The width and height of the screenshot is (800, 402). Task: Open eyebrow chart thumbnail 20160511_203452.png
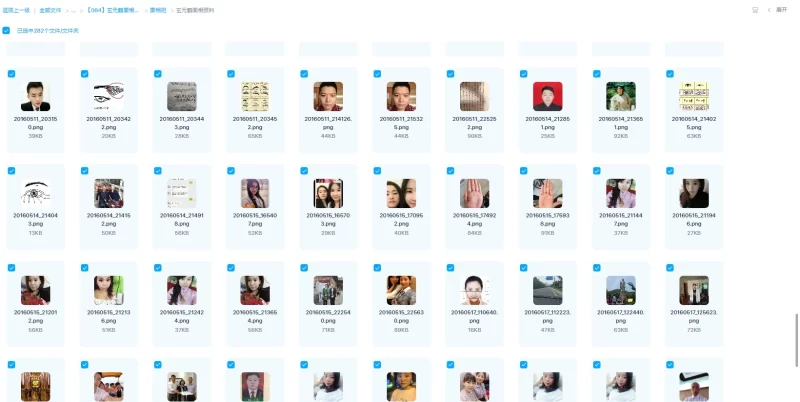pyautogui.click(x=254, y=96)
